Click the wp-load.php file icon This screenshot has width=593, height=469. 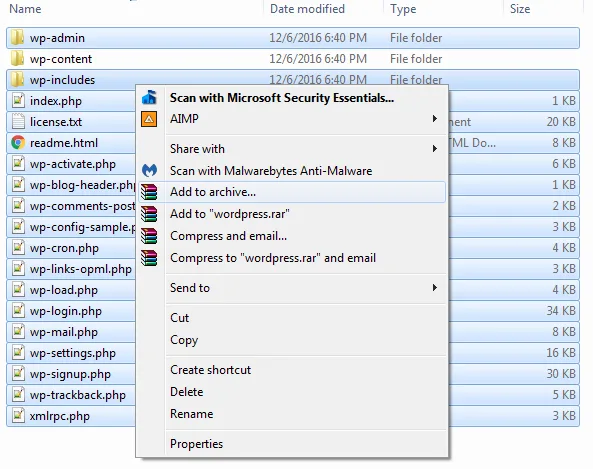pyautogui.click(x=18, y=290)
